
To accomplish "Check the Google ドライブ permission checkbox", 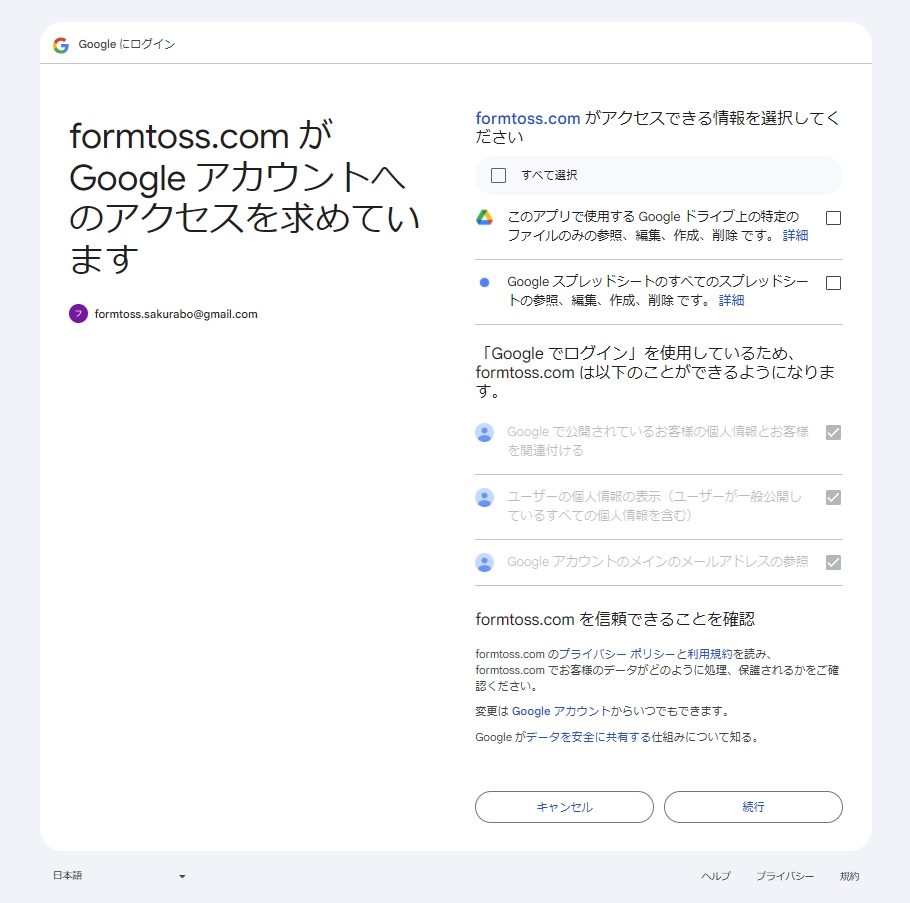I will [x=833, y=217].
